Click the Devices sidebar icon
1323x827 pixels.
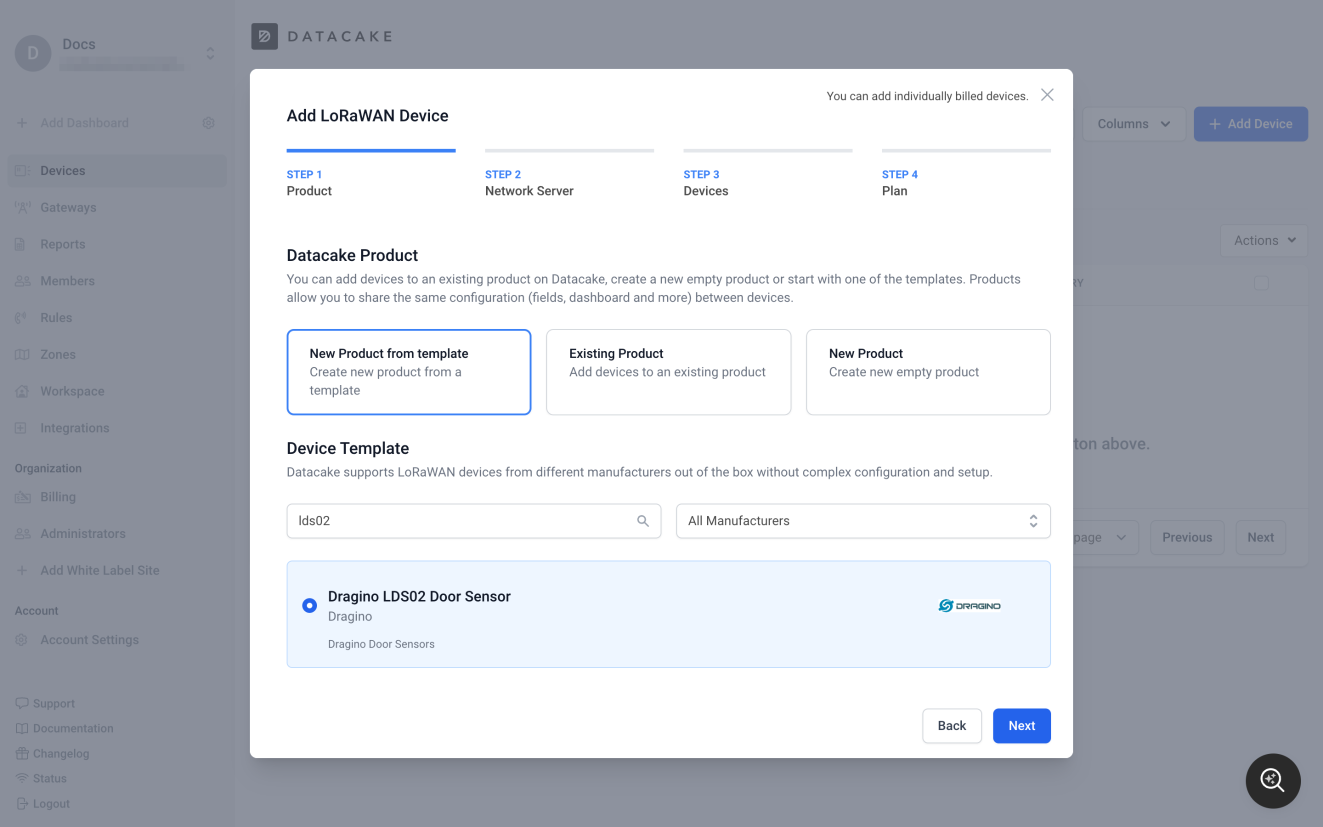click(22, 171)
